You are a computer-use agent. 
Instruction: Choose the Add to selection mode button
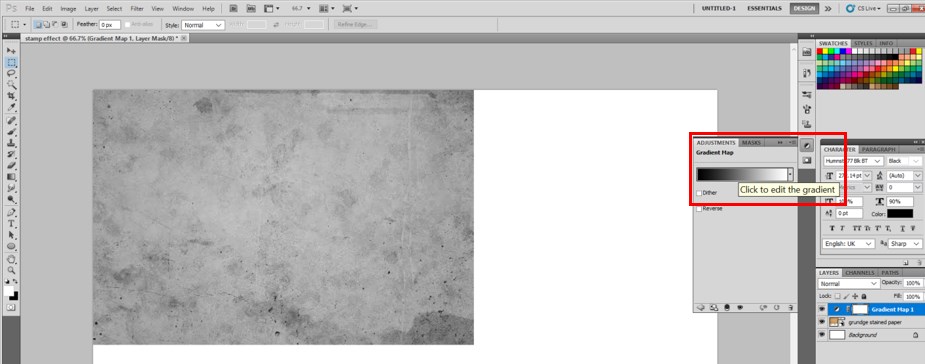point(46,25)
